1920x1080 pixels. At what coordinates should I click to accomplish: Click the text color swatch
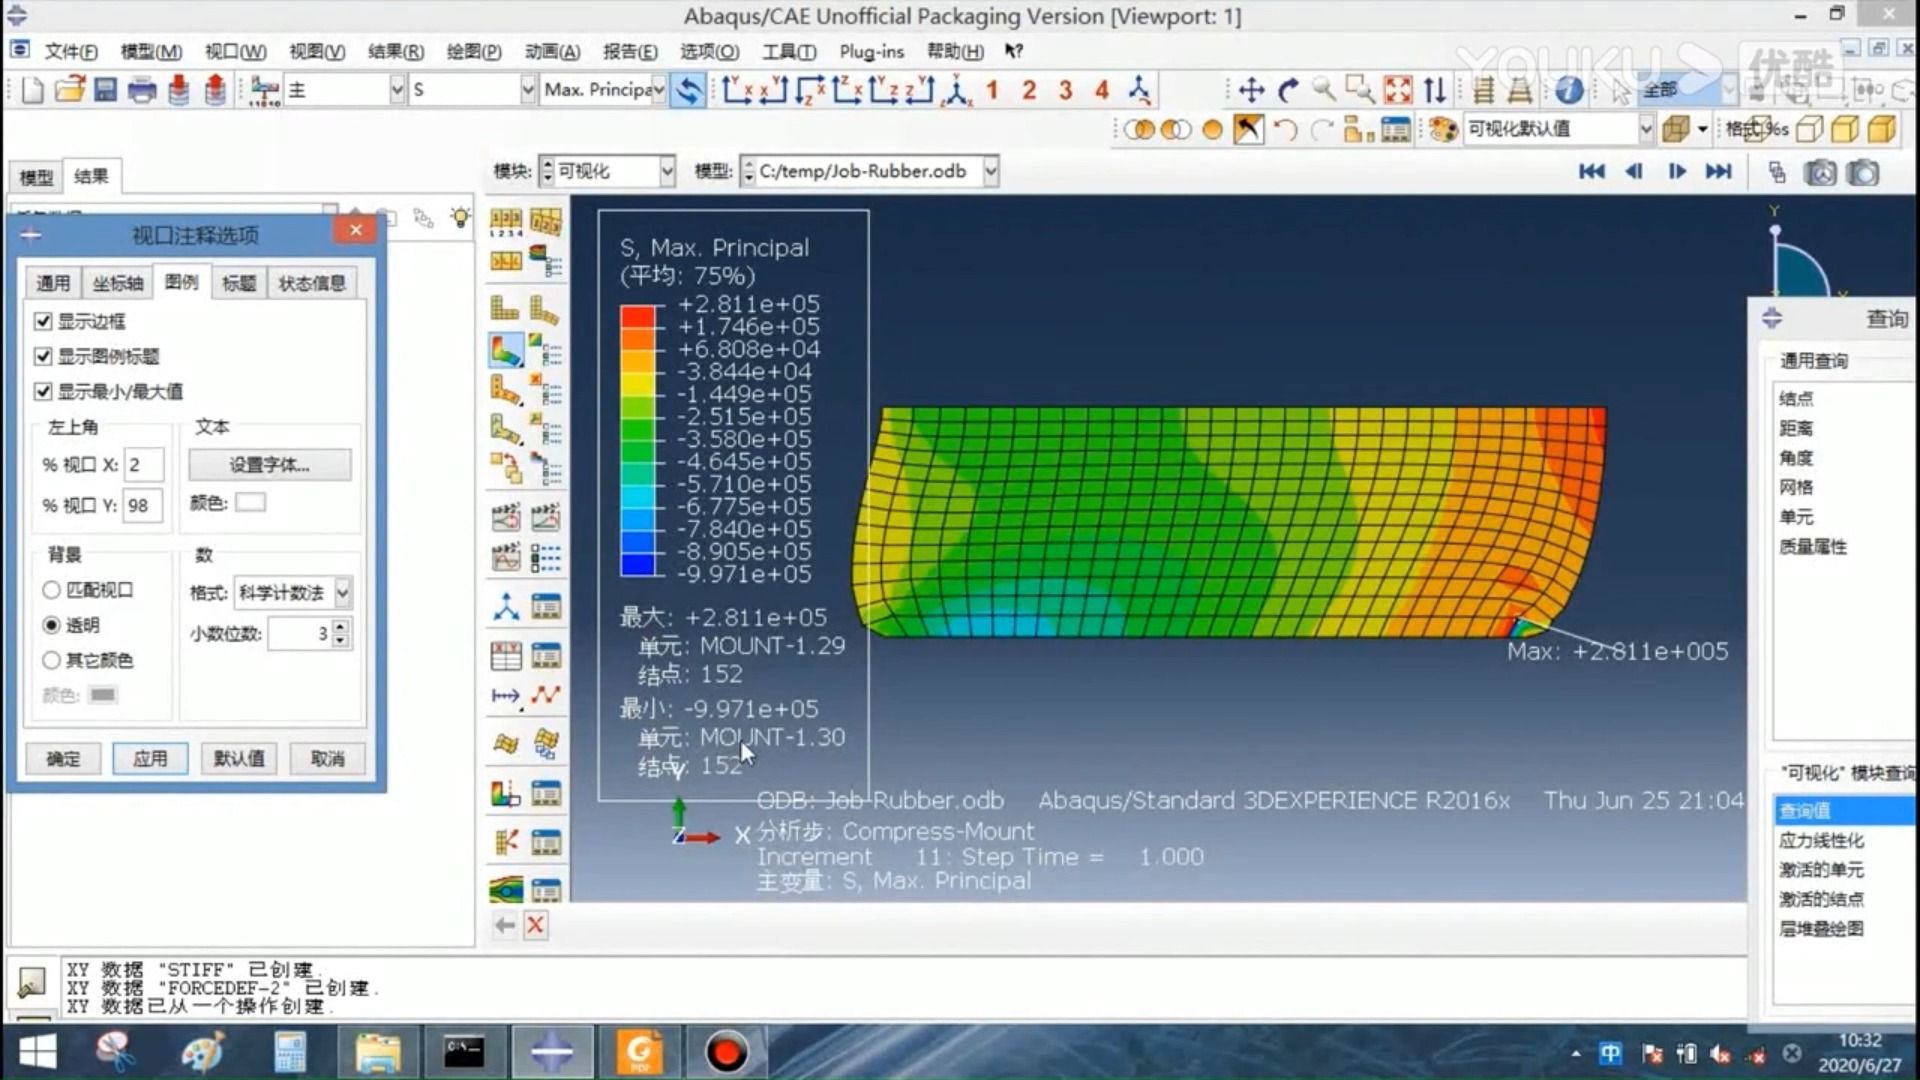click(x=250, y=502)
